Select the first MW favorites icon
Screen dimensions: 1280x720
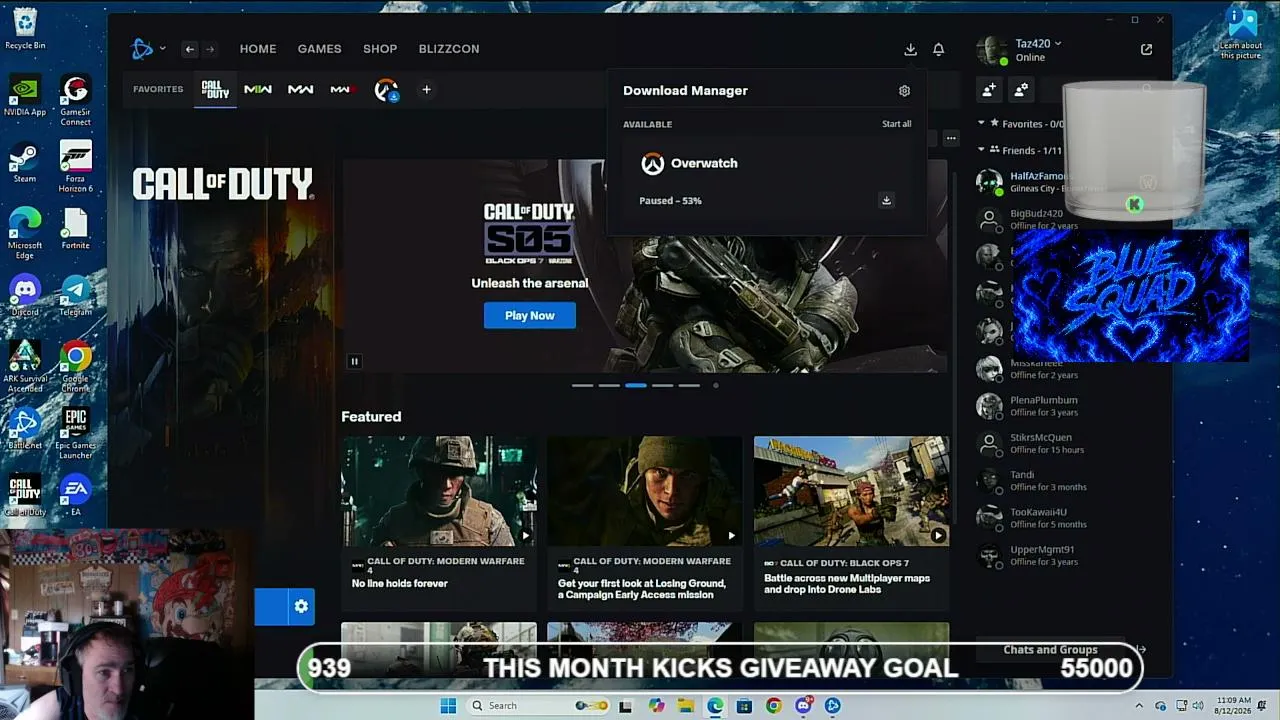tap(258, 90)
